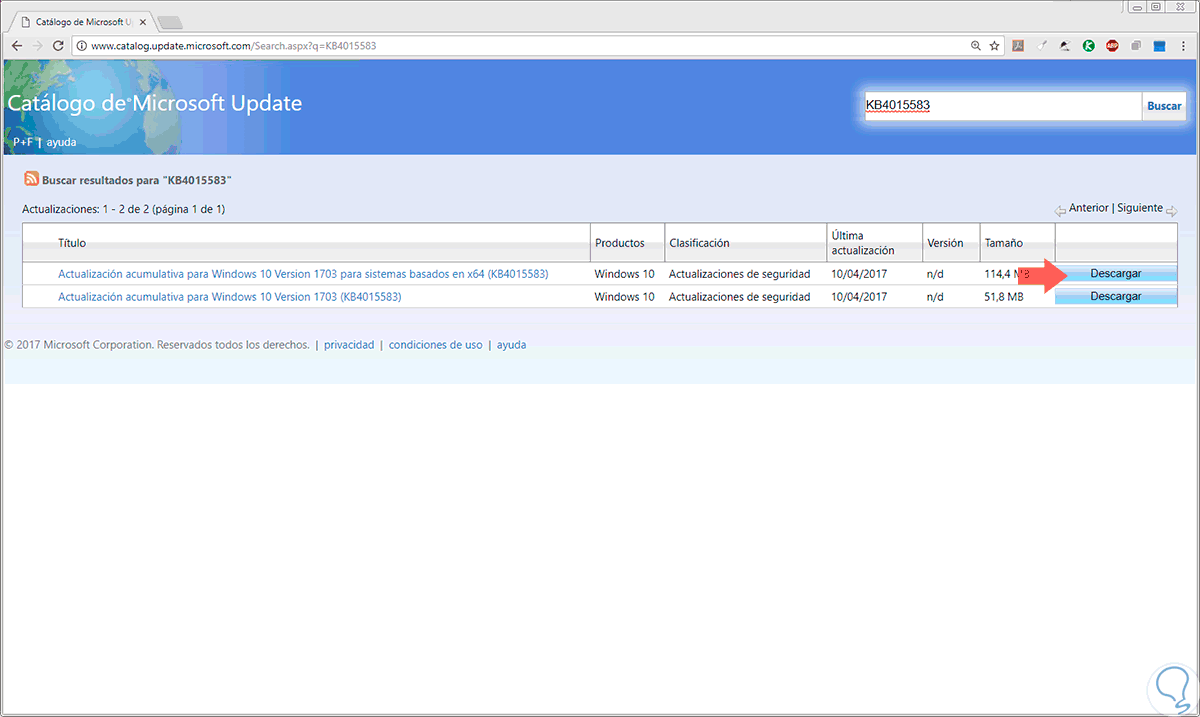Screen dimensions: 1200x717
Task: Download the 51,8 MB update
Action: click(x=1116, y=296)
